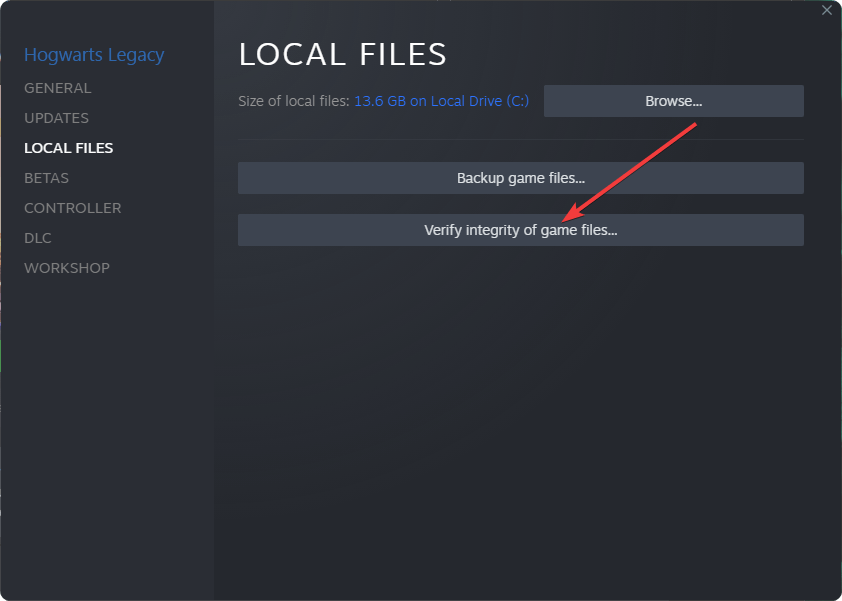This screenshot has width=842, height=601.
Task: Show the DLC tab
Action: 38,238
